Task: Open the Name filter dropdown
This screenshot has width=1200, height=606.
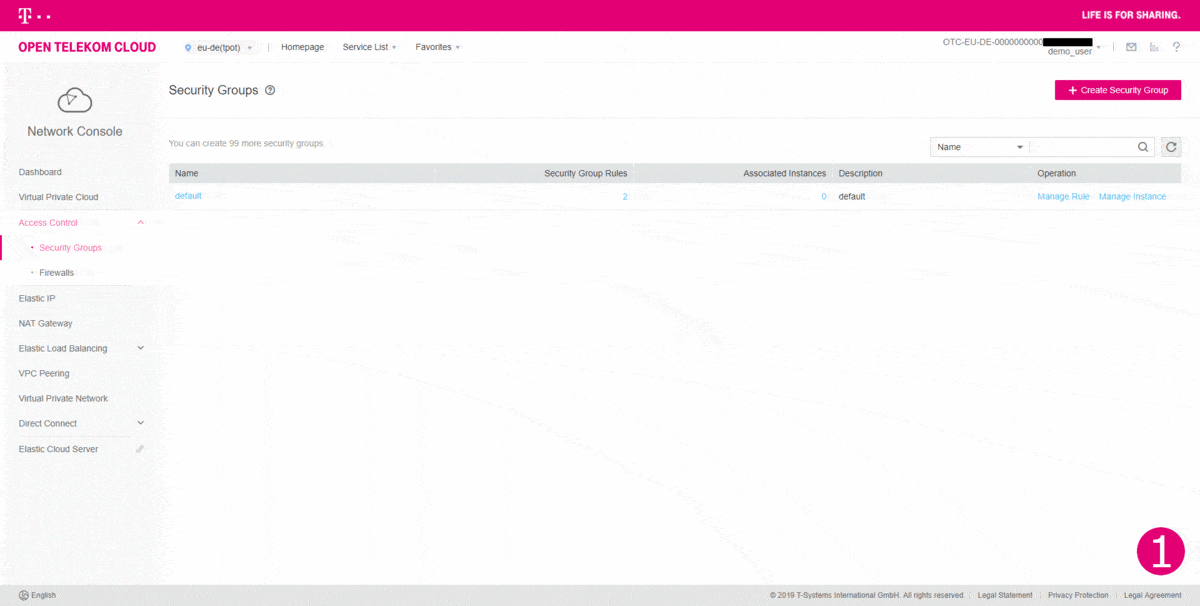Action: (x=979, y=146)
